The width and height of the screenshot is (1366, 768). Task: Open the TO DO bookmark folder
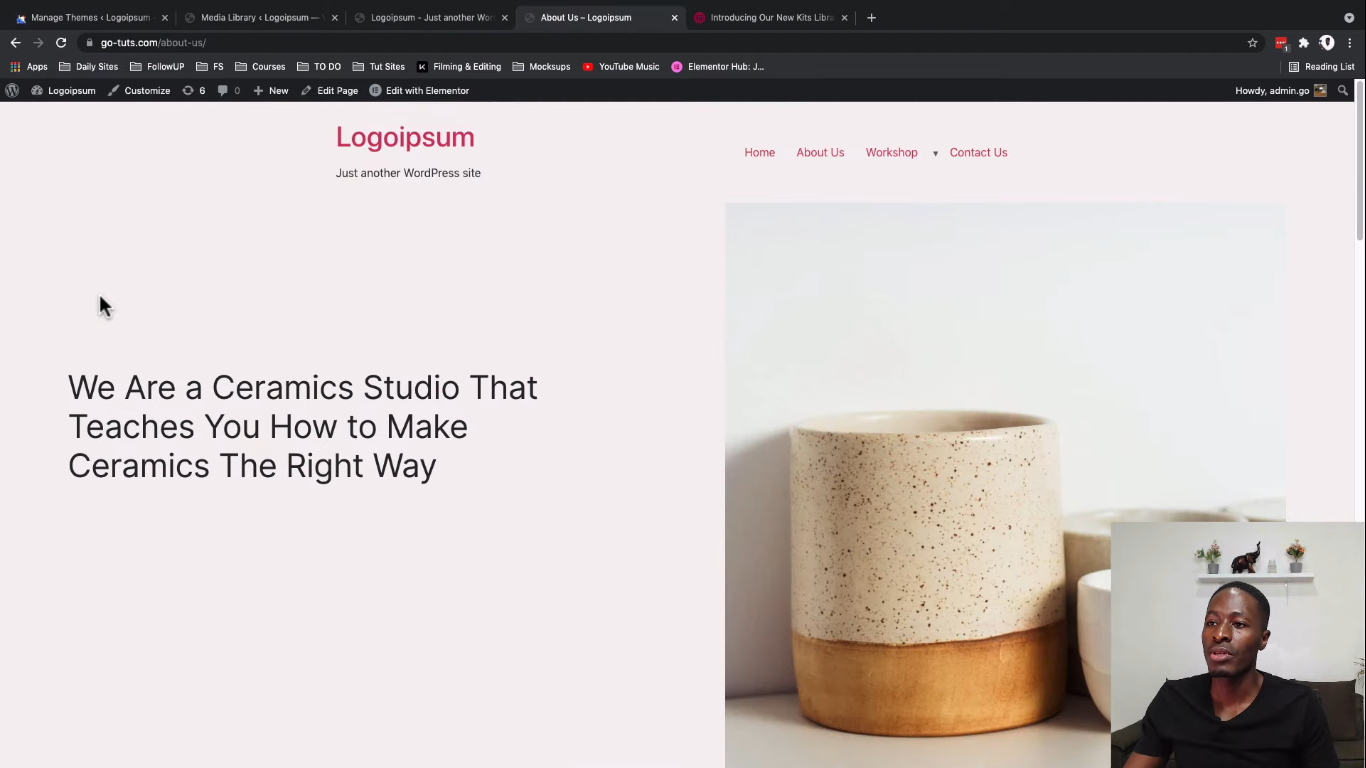(319, 67)
